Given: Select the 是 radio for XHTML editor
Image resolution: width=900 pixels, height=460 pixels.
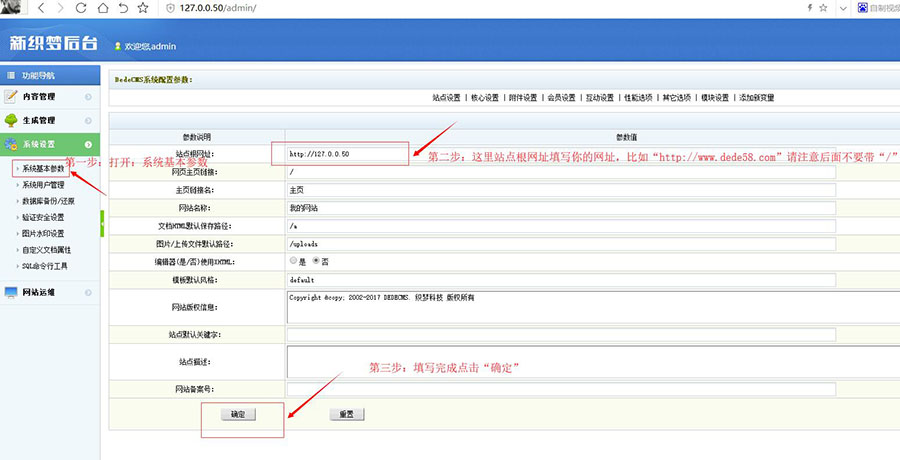Looking at the screenshot, I should [x=293, y=261].
